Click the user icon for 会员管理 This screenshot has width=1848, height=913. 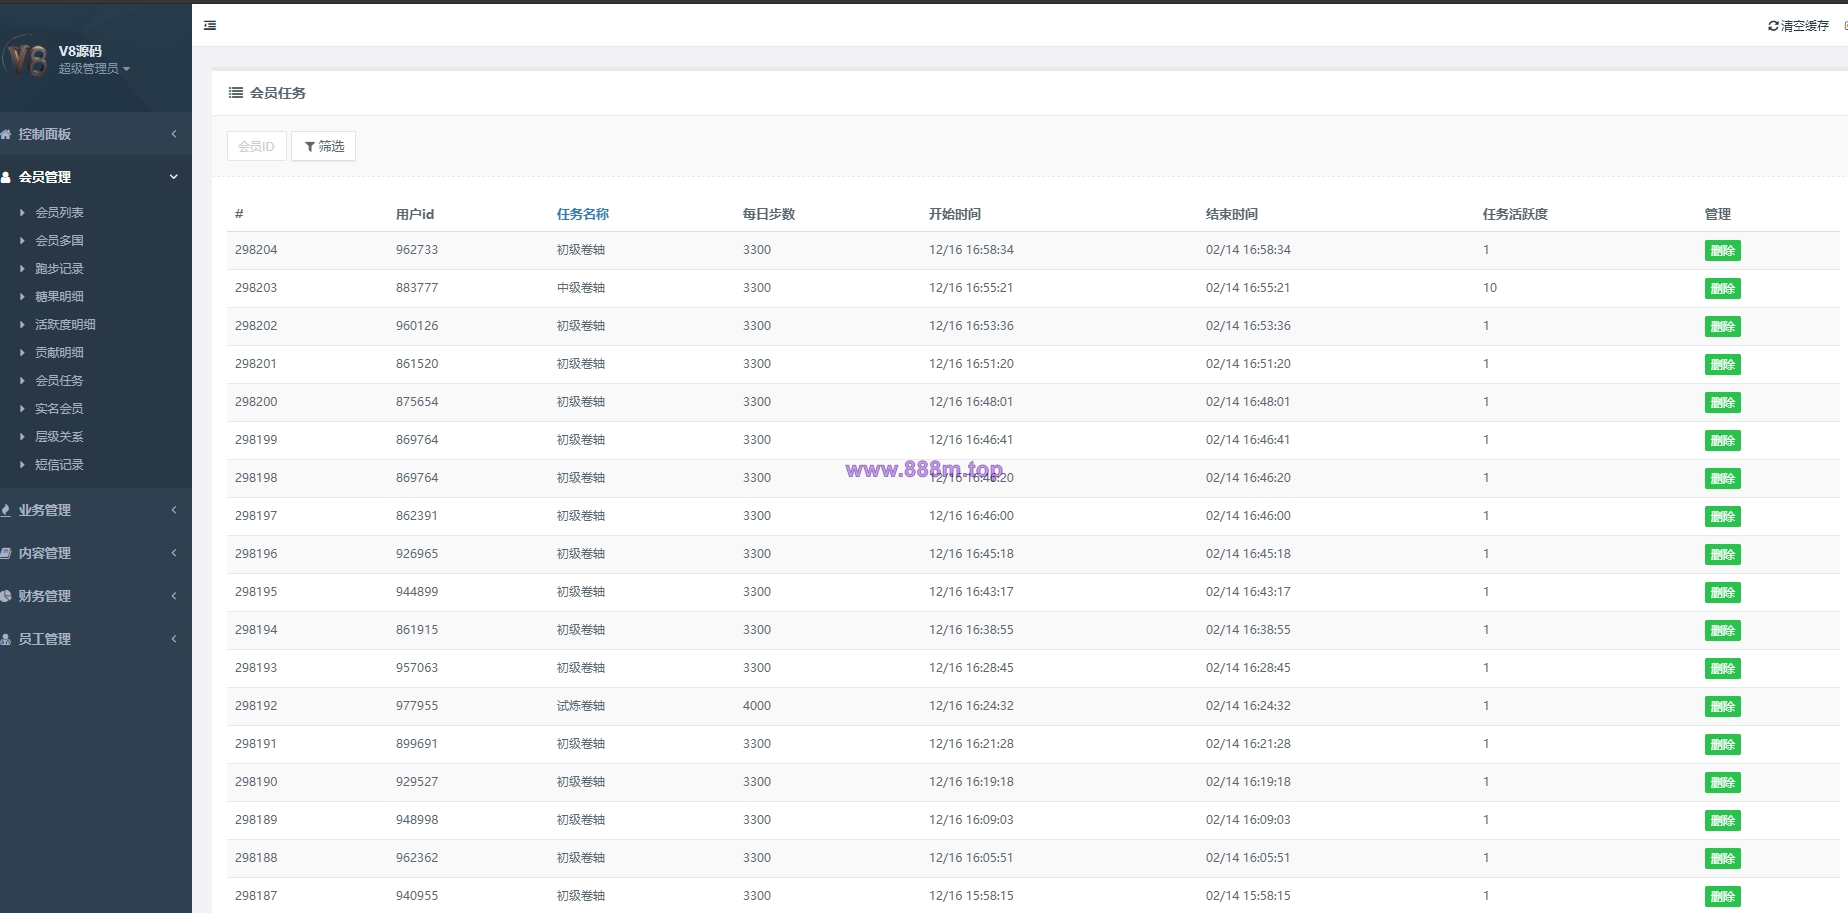(6, 177)
